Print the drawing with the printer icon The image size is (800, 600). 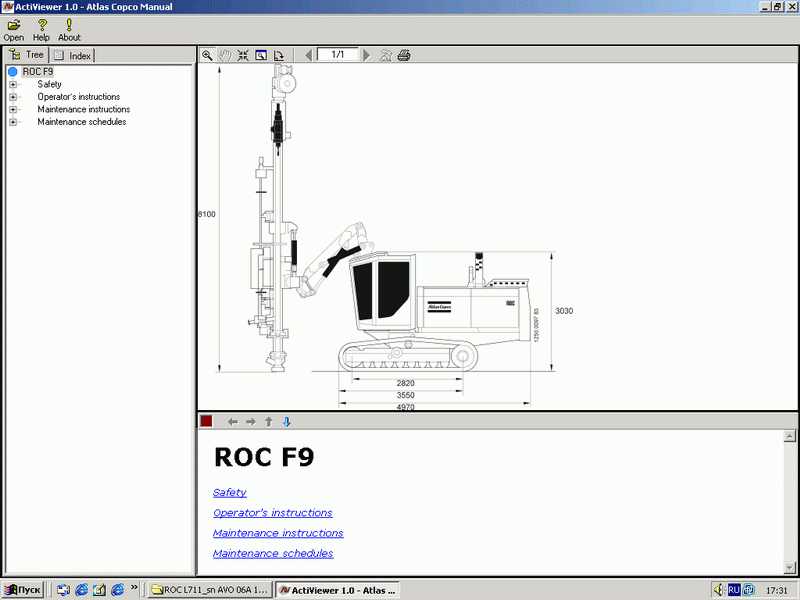(403, 56)
